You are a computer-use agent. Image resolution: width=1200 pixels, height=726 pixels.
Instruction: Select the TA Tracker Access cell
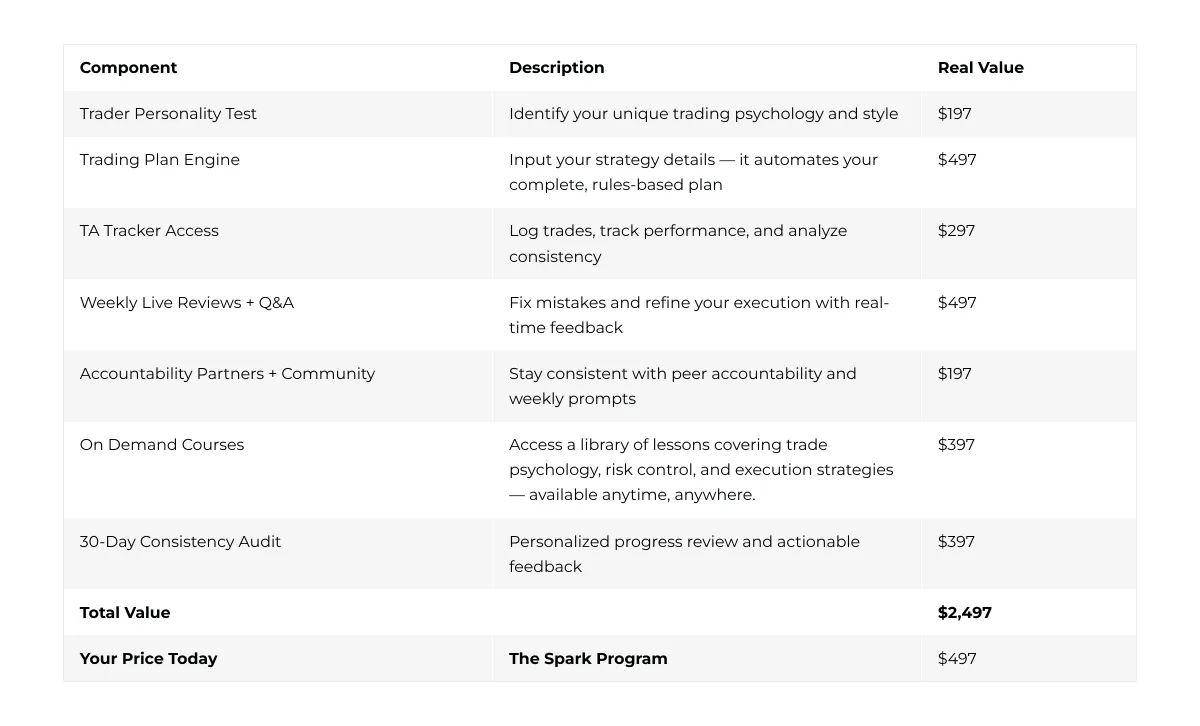pos(149,231)
